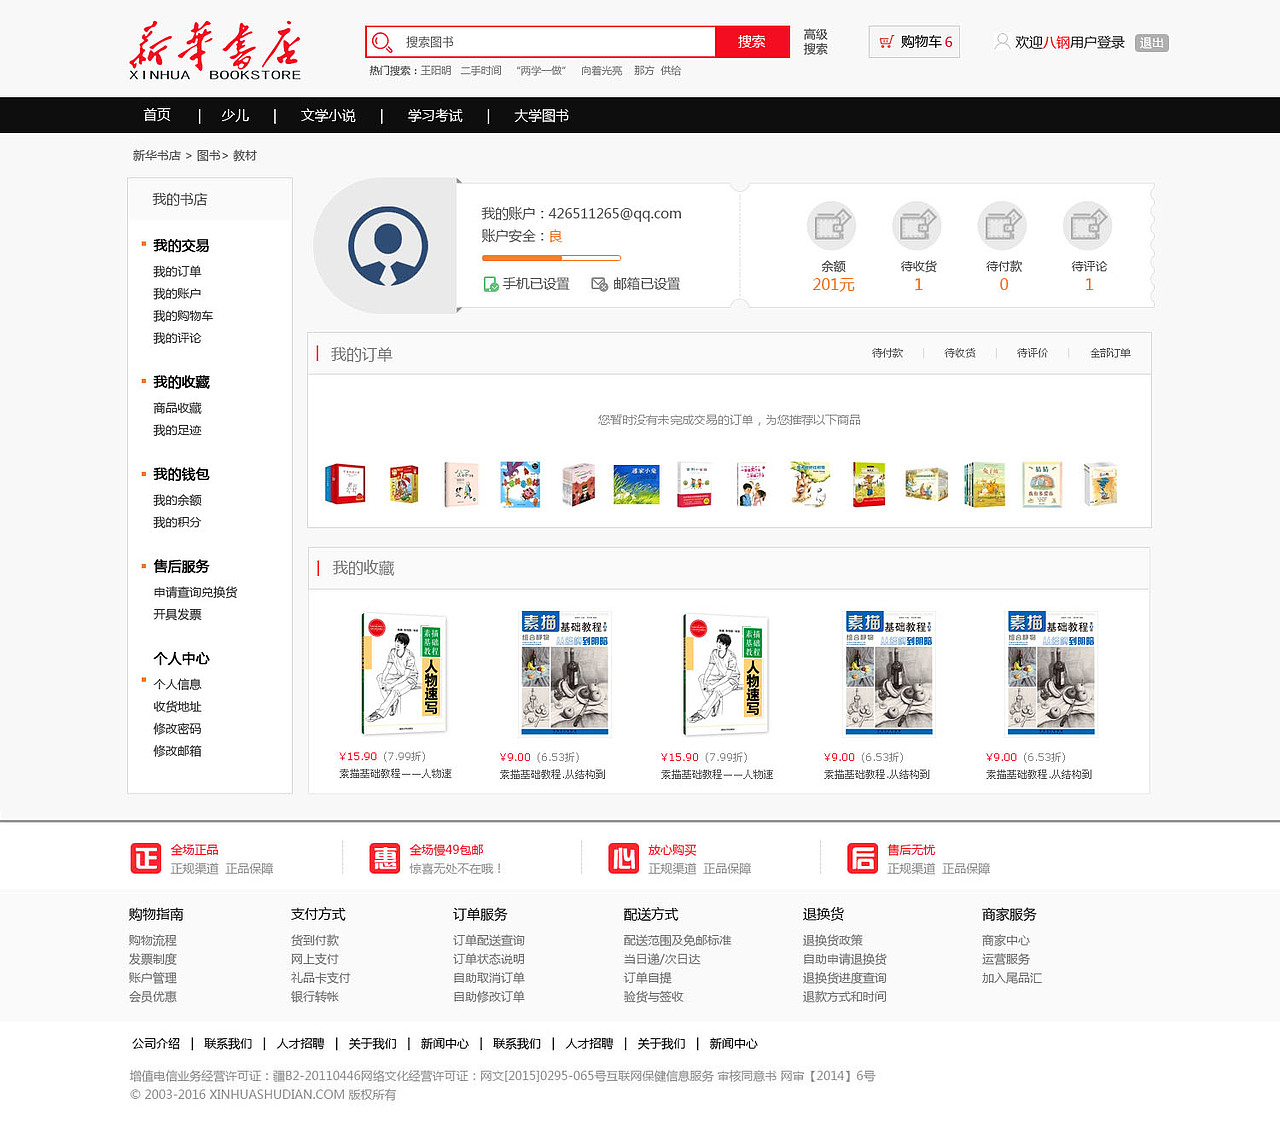Open 购物流程 in footer guide

coord(152,940)
